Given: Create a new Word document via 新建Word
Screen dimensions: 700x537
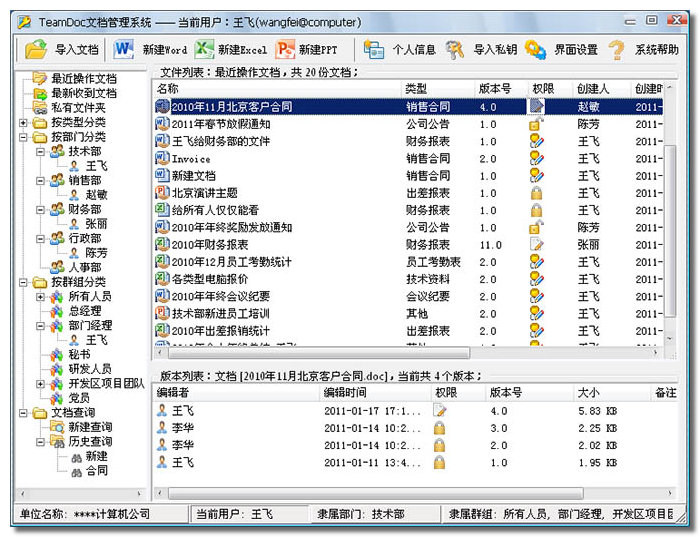Looking at the screenshot, I should coord(124,49).
